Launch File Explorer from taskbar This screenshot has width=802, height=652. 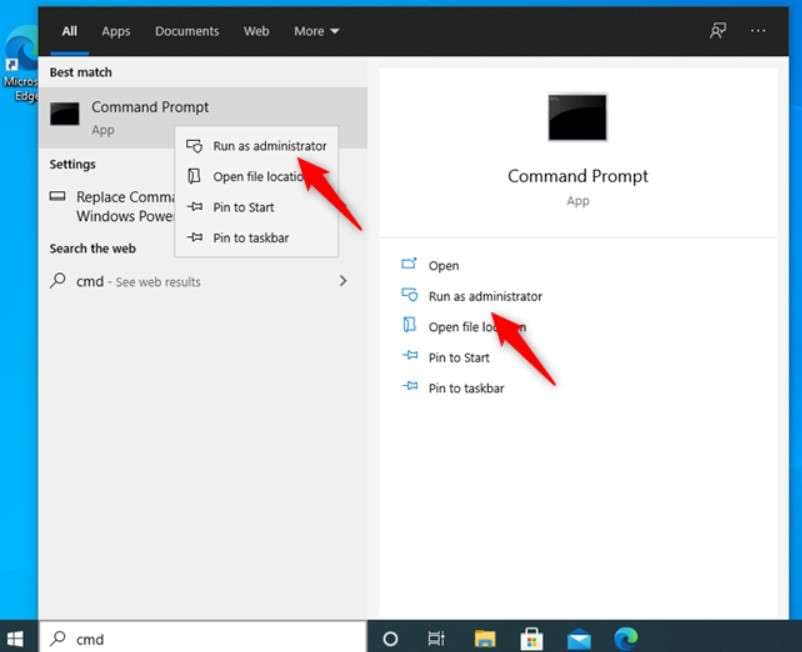pyautogui.click(x=484, y=639)
